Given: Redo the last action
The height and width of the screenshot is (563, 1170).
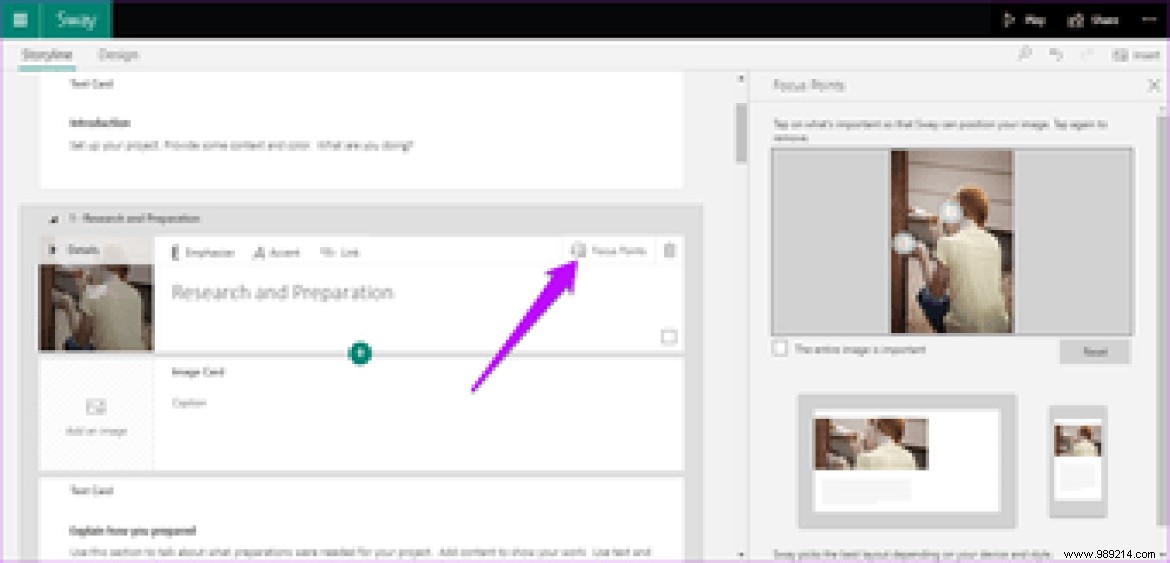Looking at the screenshot, I should (1086, 54).
